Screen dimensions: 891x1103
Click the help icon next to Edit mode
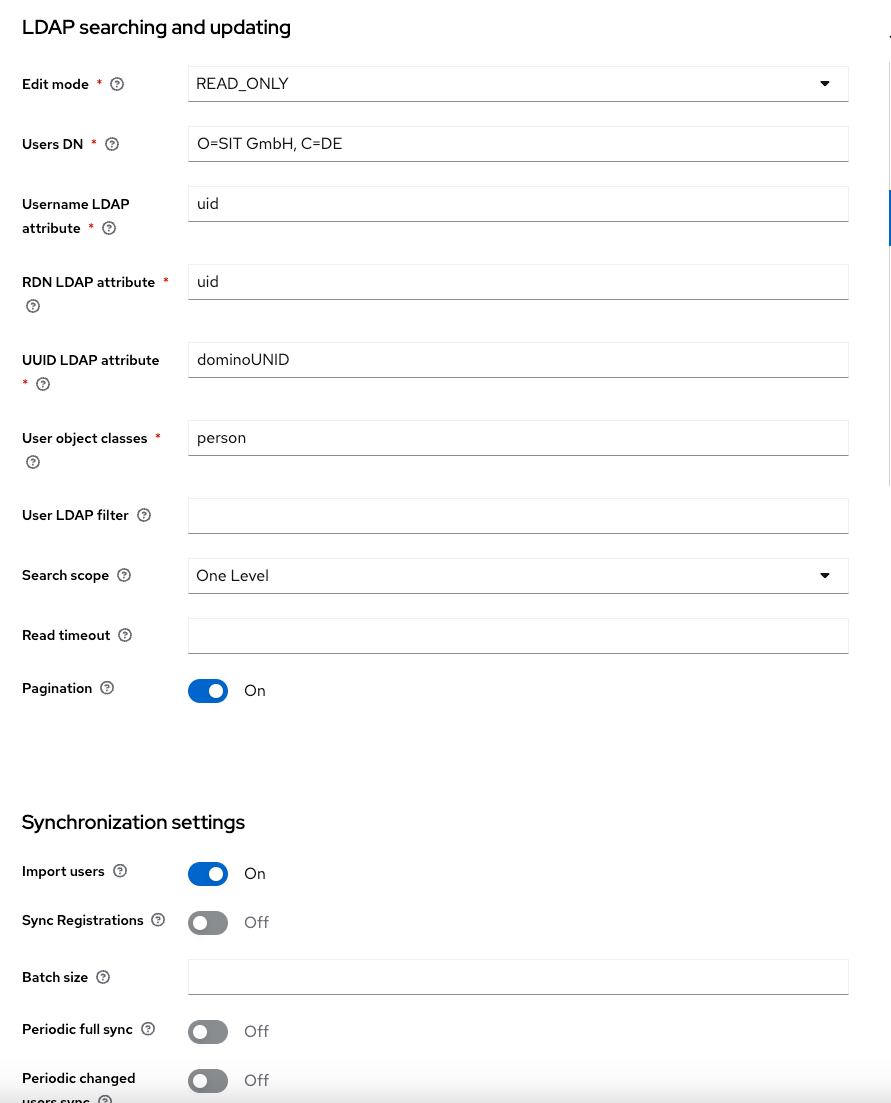tap(117, 85)
